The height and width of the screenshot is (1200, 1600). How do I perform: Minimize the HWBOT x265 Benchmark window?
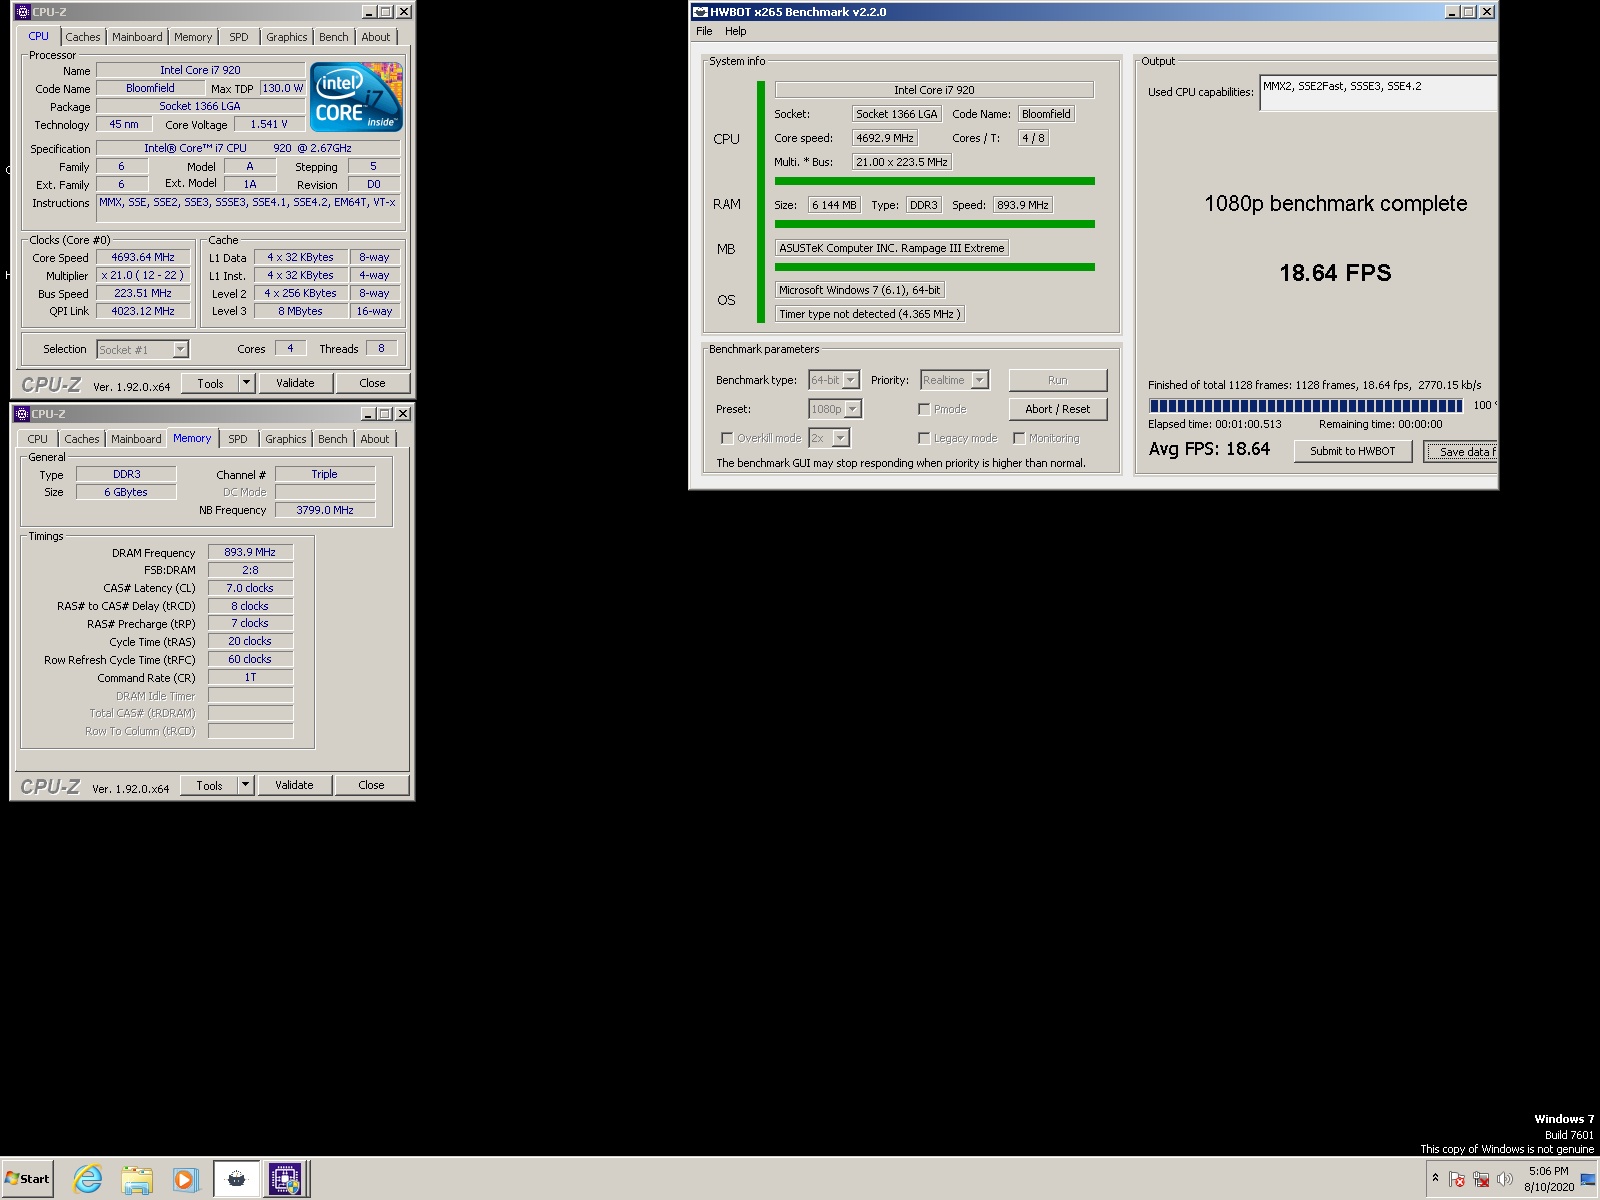click(x=1452, y=12)
